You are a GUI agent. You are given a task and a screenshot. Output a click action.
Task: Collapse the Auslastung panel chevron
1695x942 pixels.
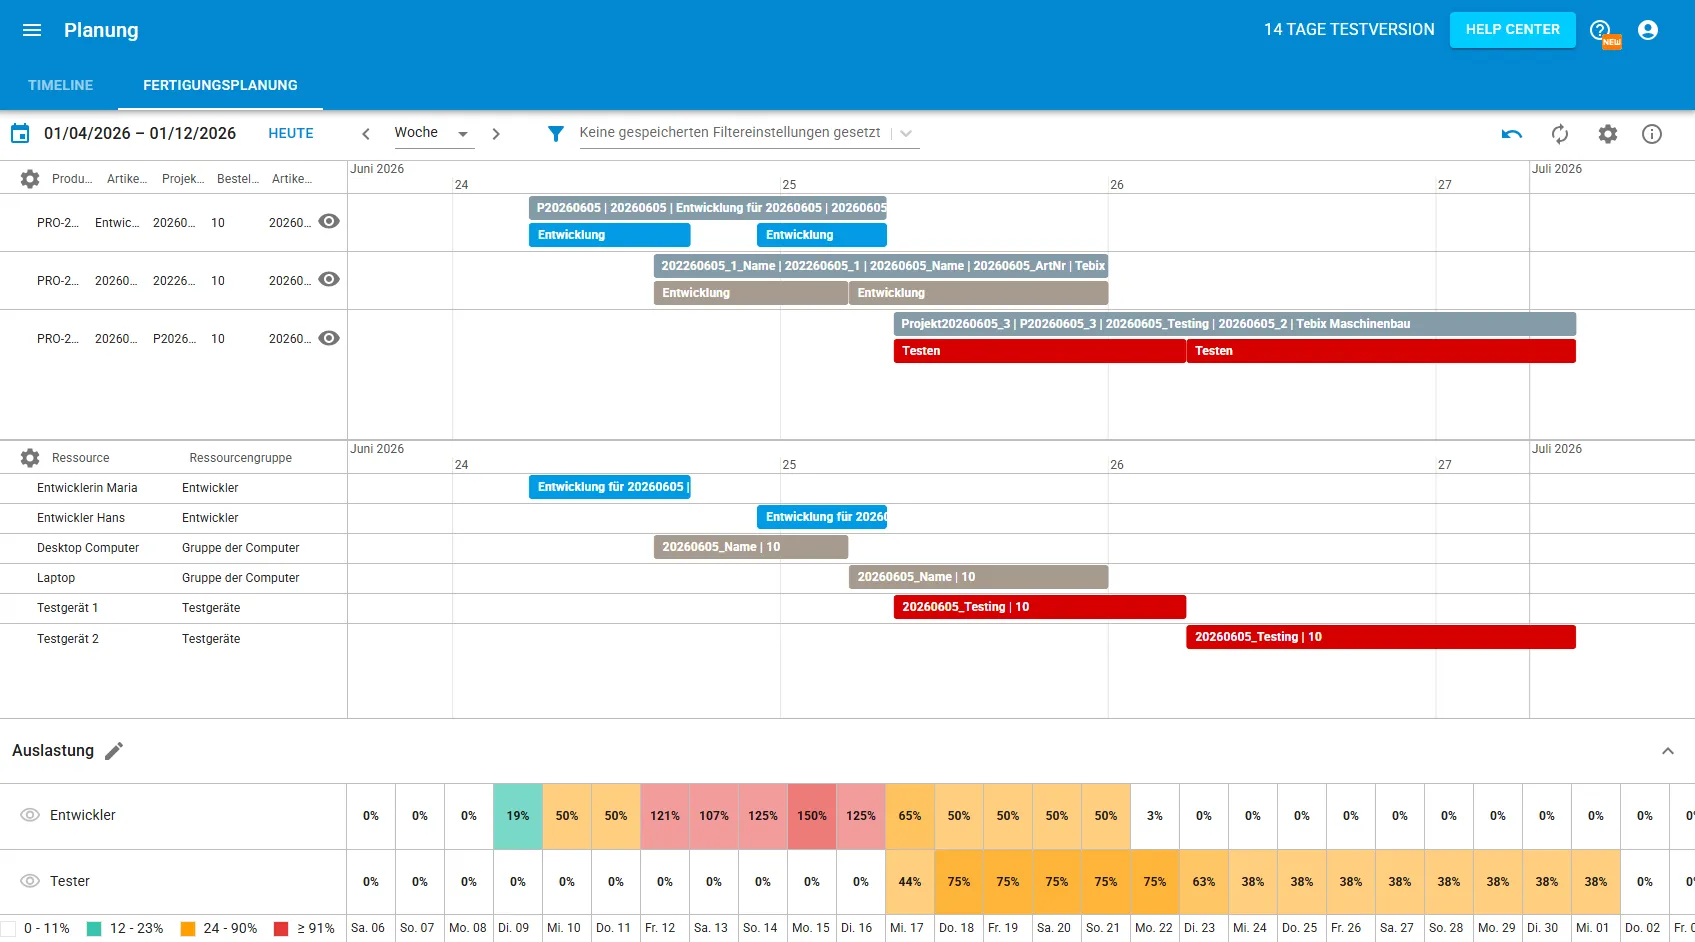click(1668, 751)
